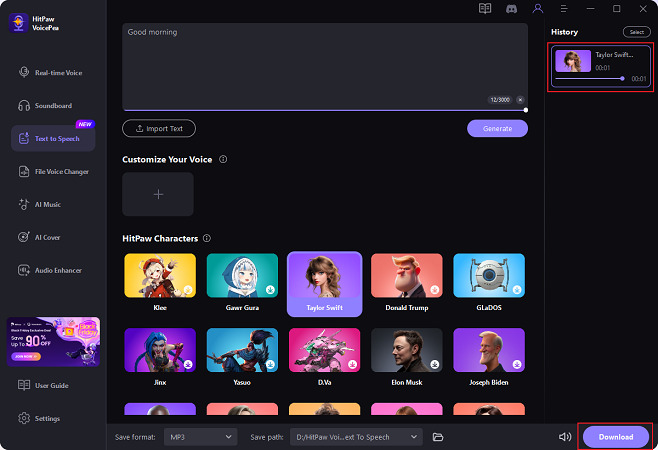Click into the Good morning text field
This screenshot has height=450, width=658.
tap(325, 66)
